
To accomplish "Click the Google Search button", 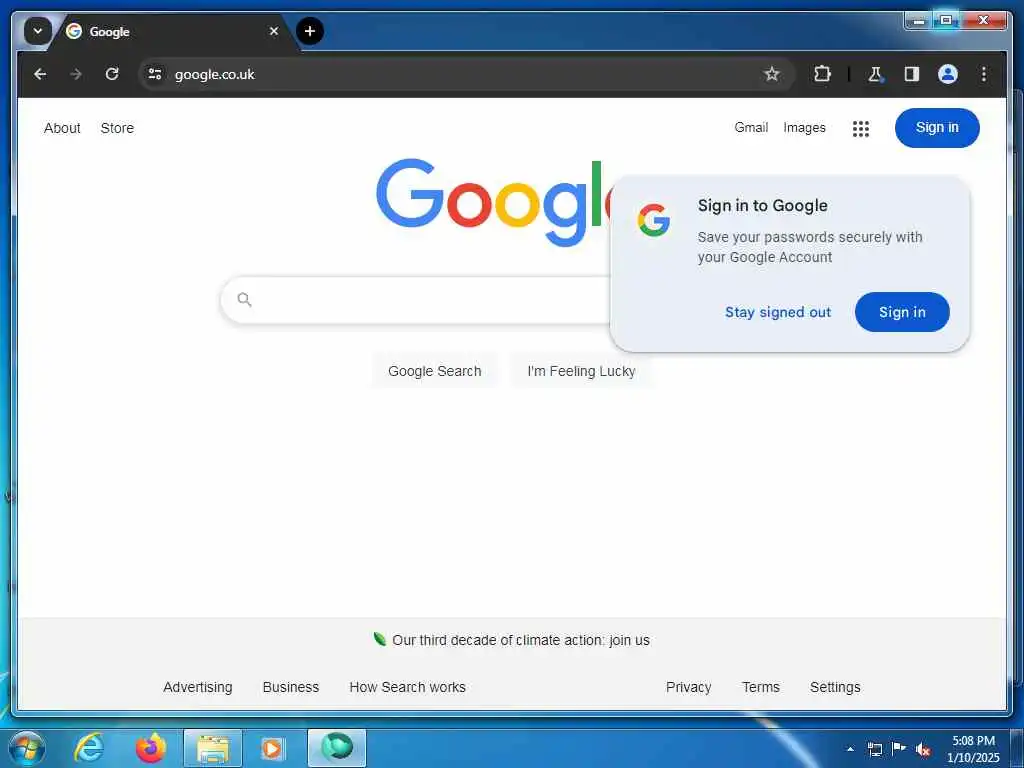I will [434, 371].
